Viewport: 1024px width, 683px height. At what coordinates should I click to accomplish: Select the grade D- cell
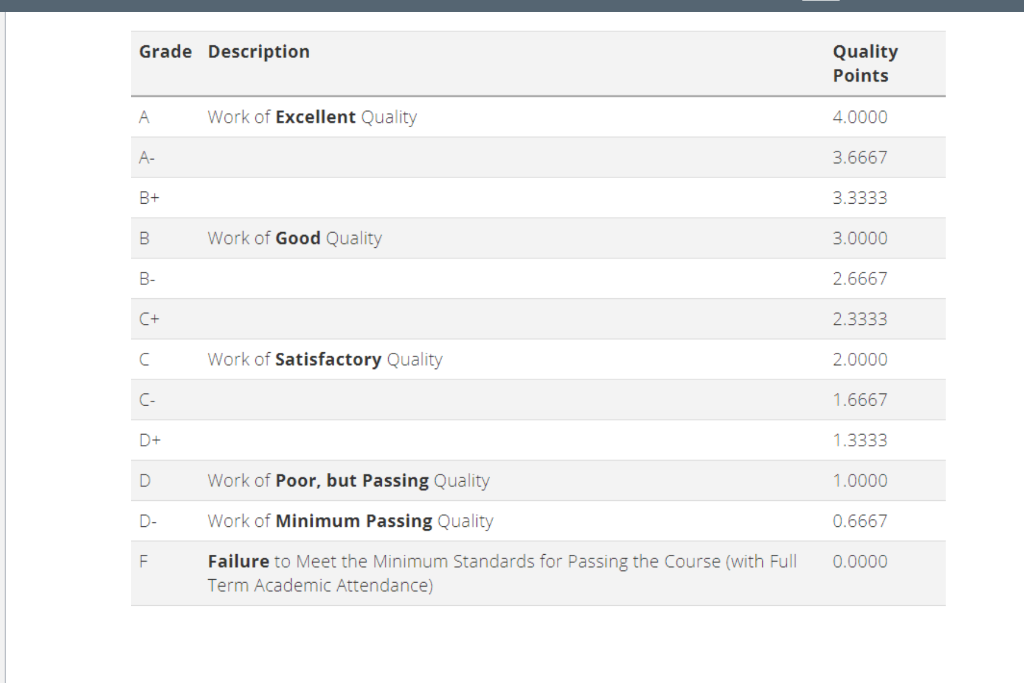pos(148,521)
